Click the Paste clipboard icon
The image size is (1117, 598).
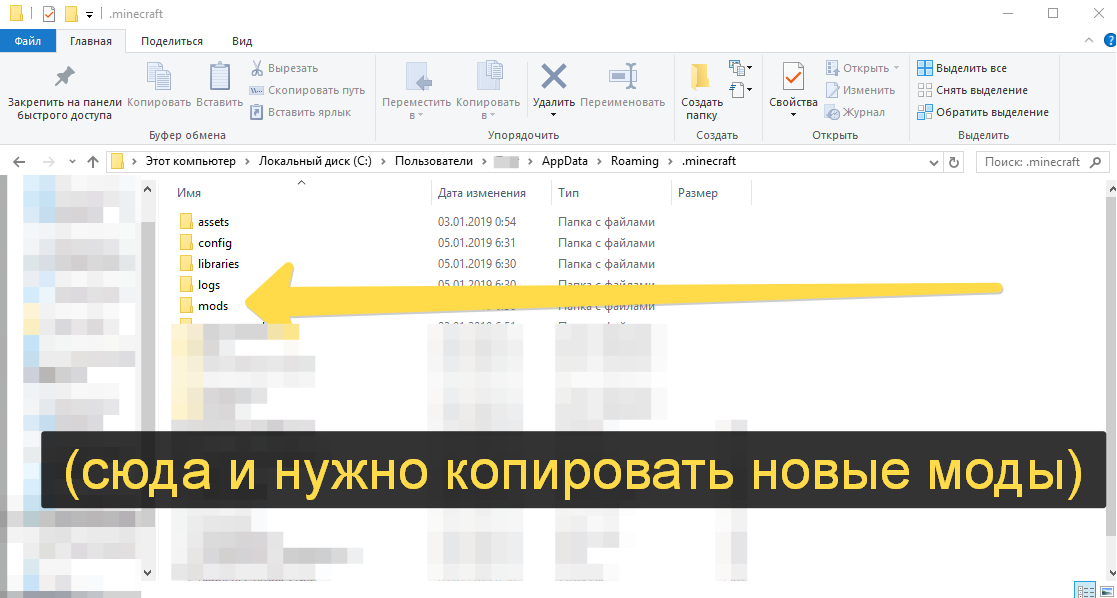point(219,77)
